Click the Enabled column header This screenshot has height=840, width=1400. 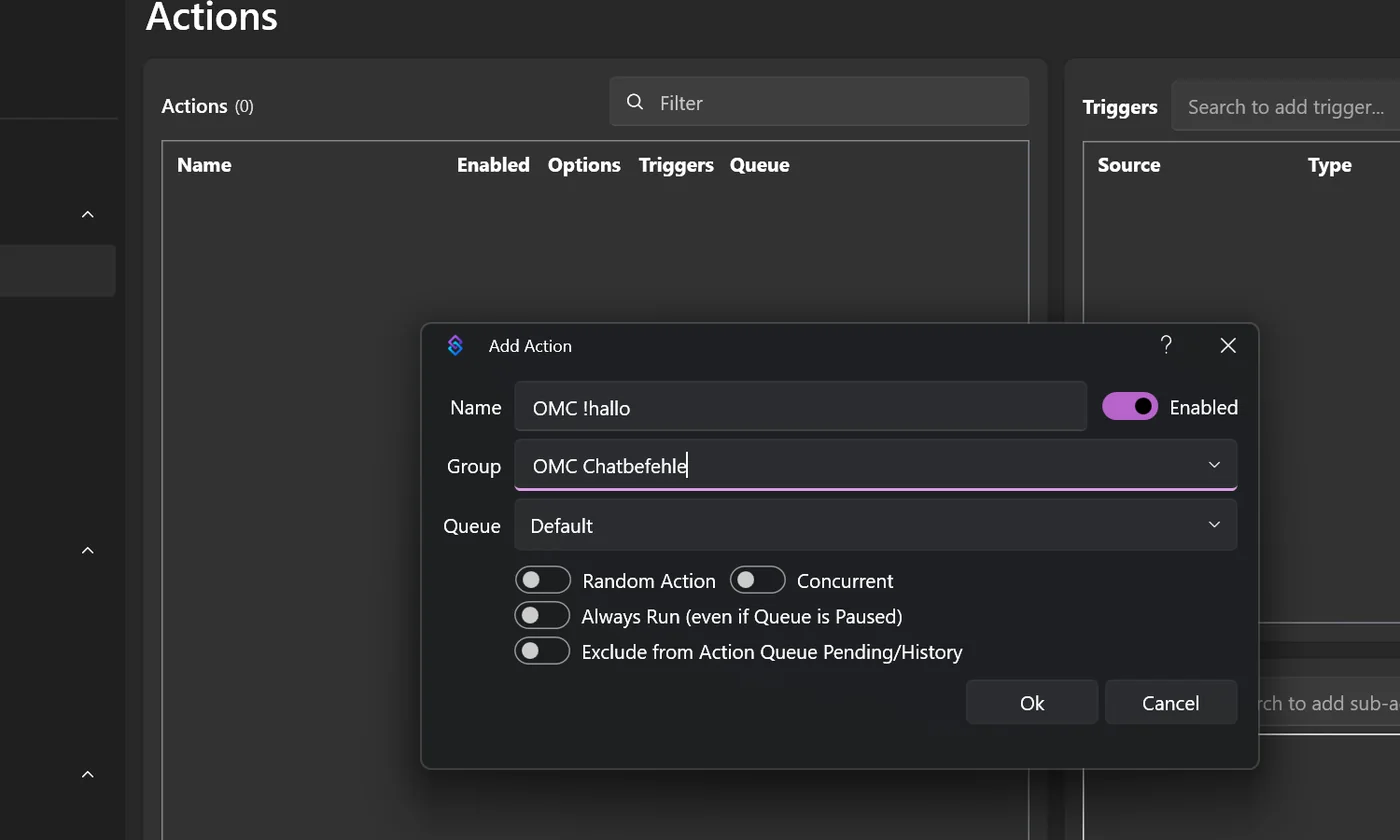click(493, 165)
